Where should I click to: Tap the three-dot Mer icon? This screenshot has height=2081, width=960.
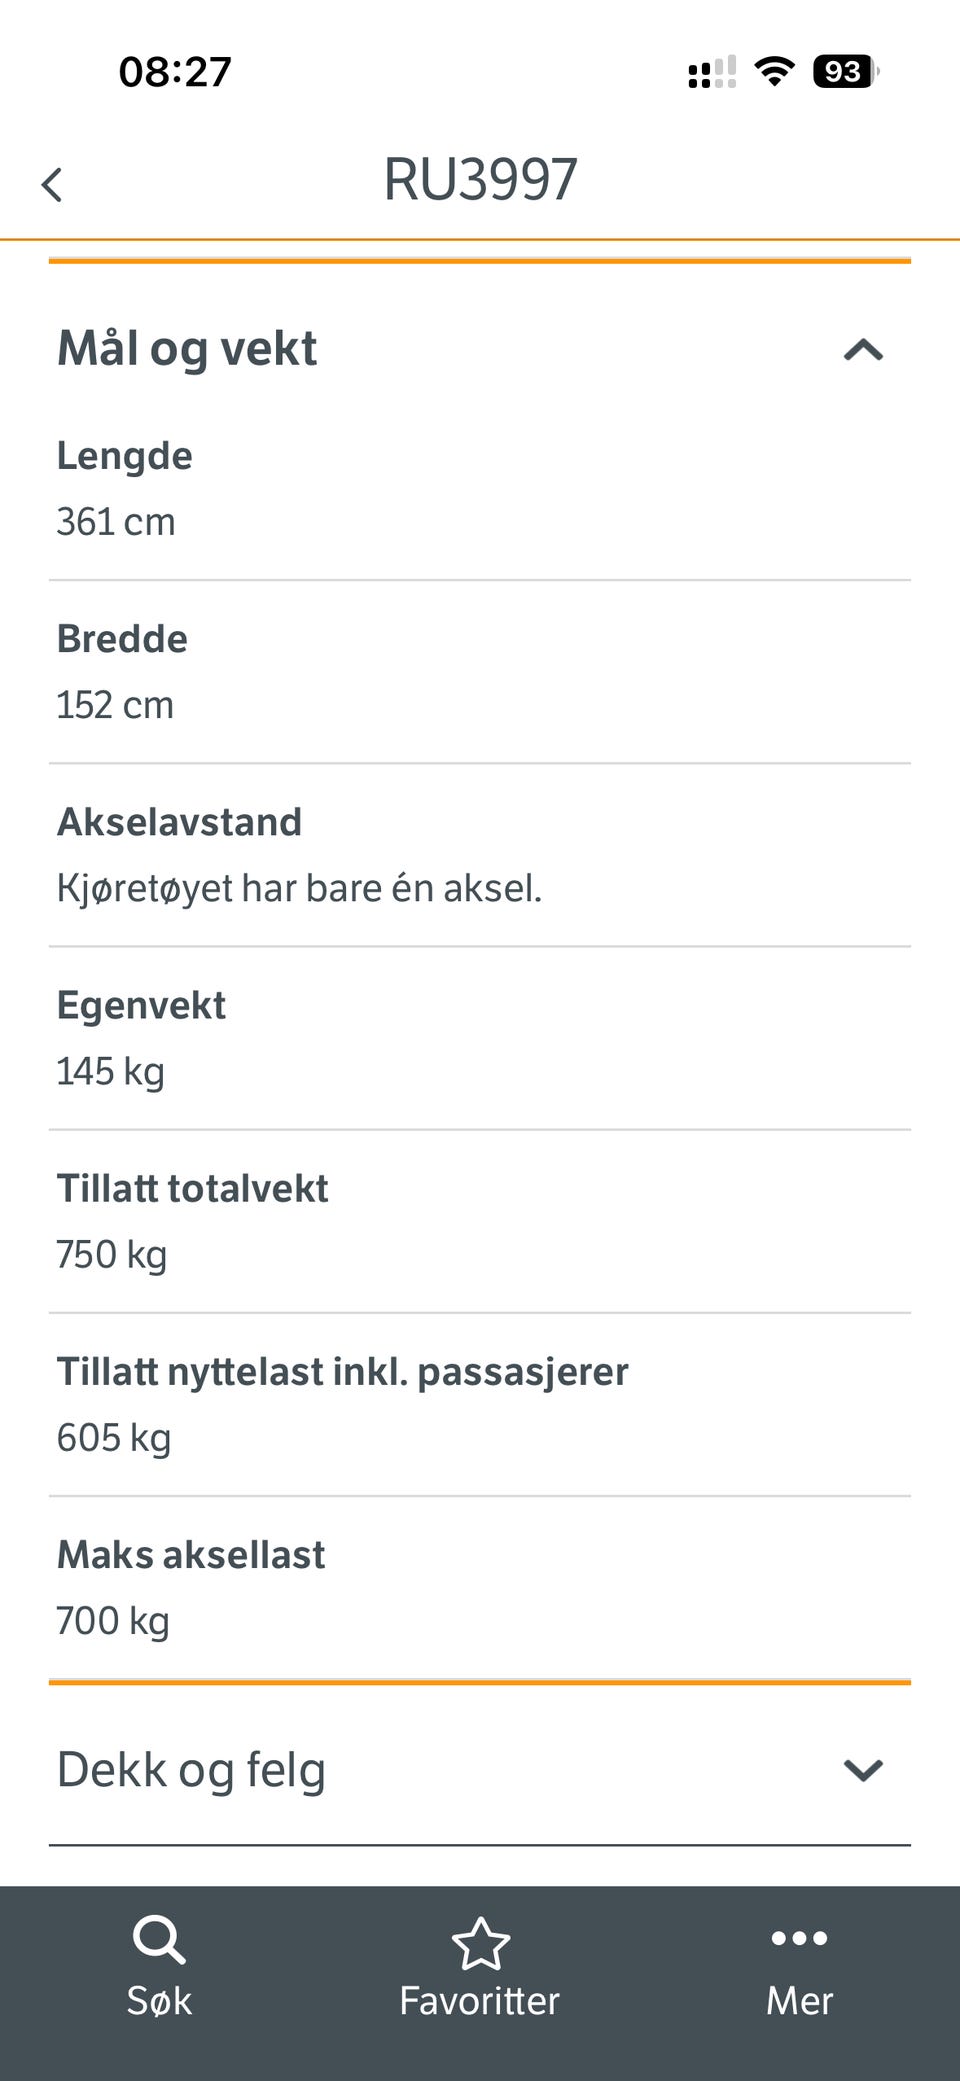(x=799, y=1938)
